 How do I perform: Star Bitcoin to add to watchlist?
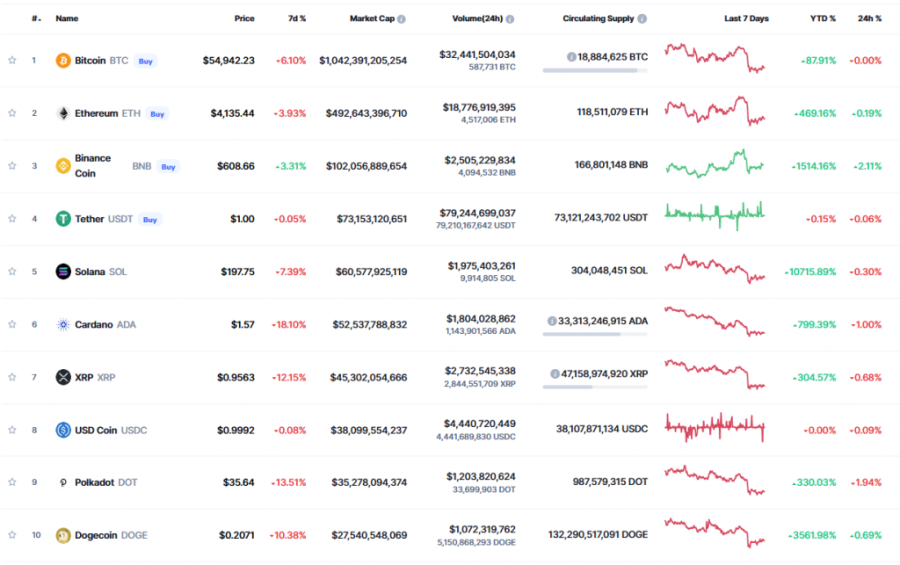pyautogui.click(x=12, y=60)
